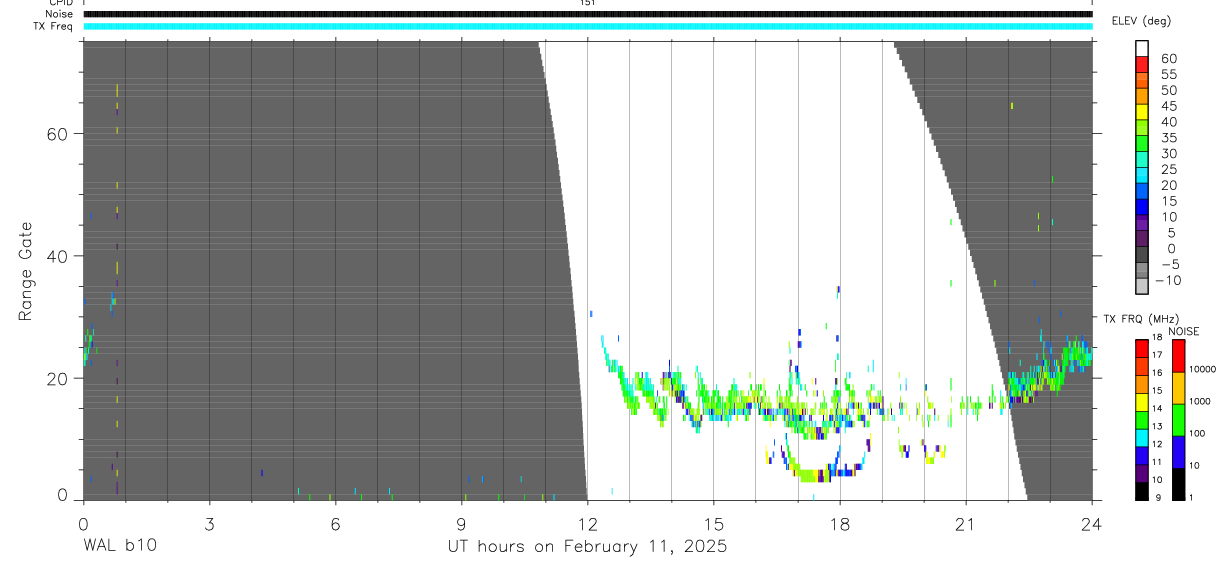Click the black 9 MHz frequency swatch
Image resolution: width=1228 pixels, height=567 pixels.
point(1142,490)
